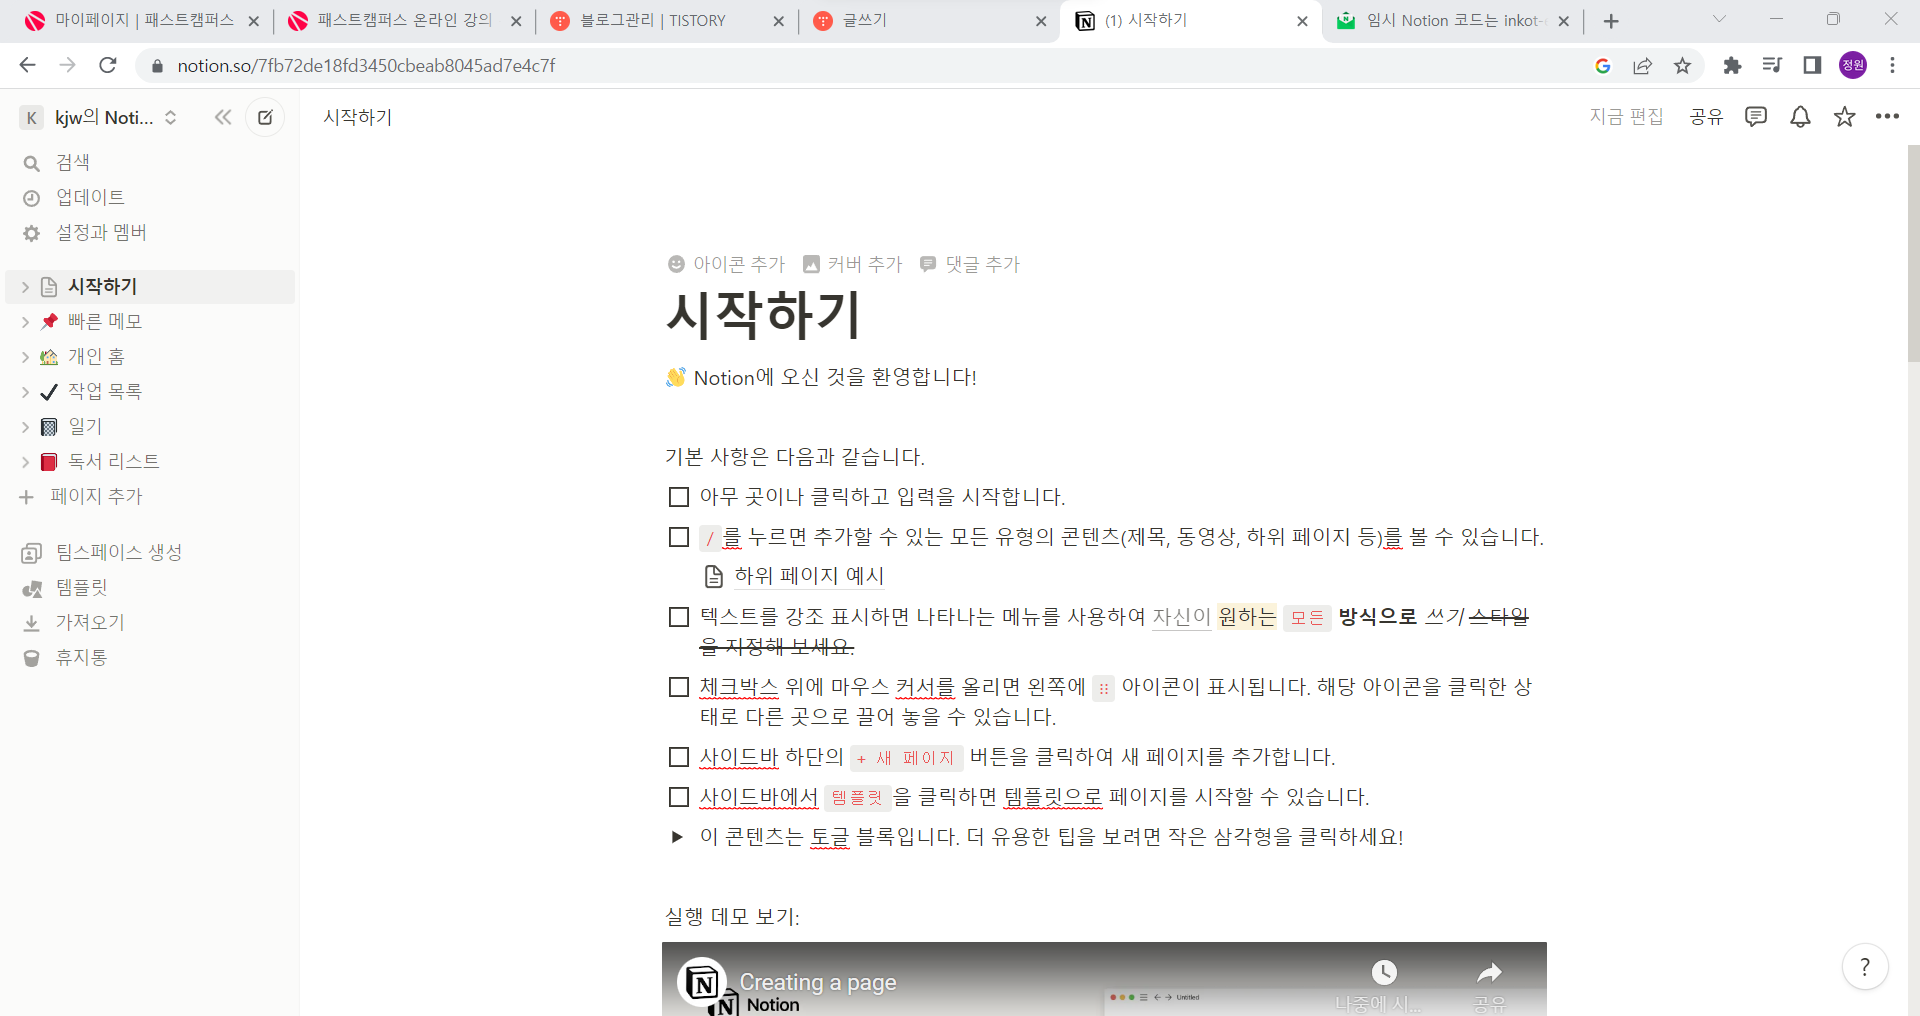Screen dimensions: 1920x1016
Task: Open the browser side panel icon
Action: [1812, 65]
